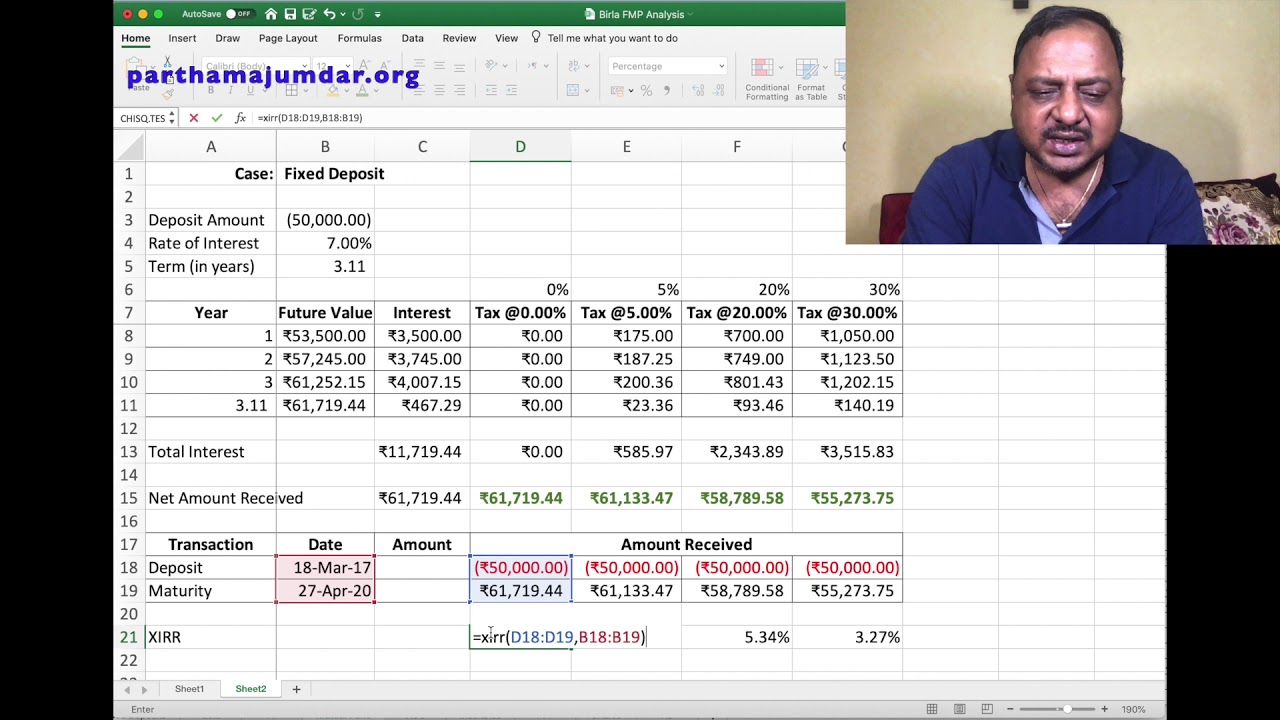Image resolution: width=1280 pixels, height=720 pixels.
Task: Open the Insert ribbon tab
Action: point(182,38)
